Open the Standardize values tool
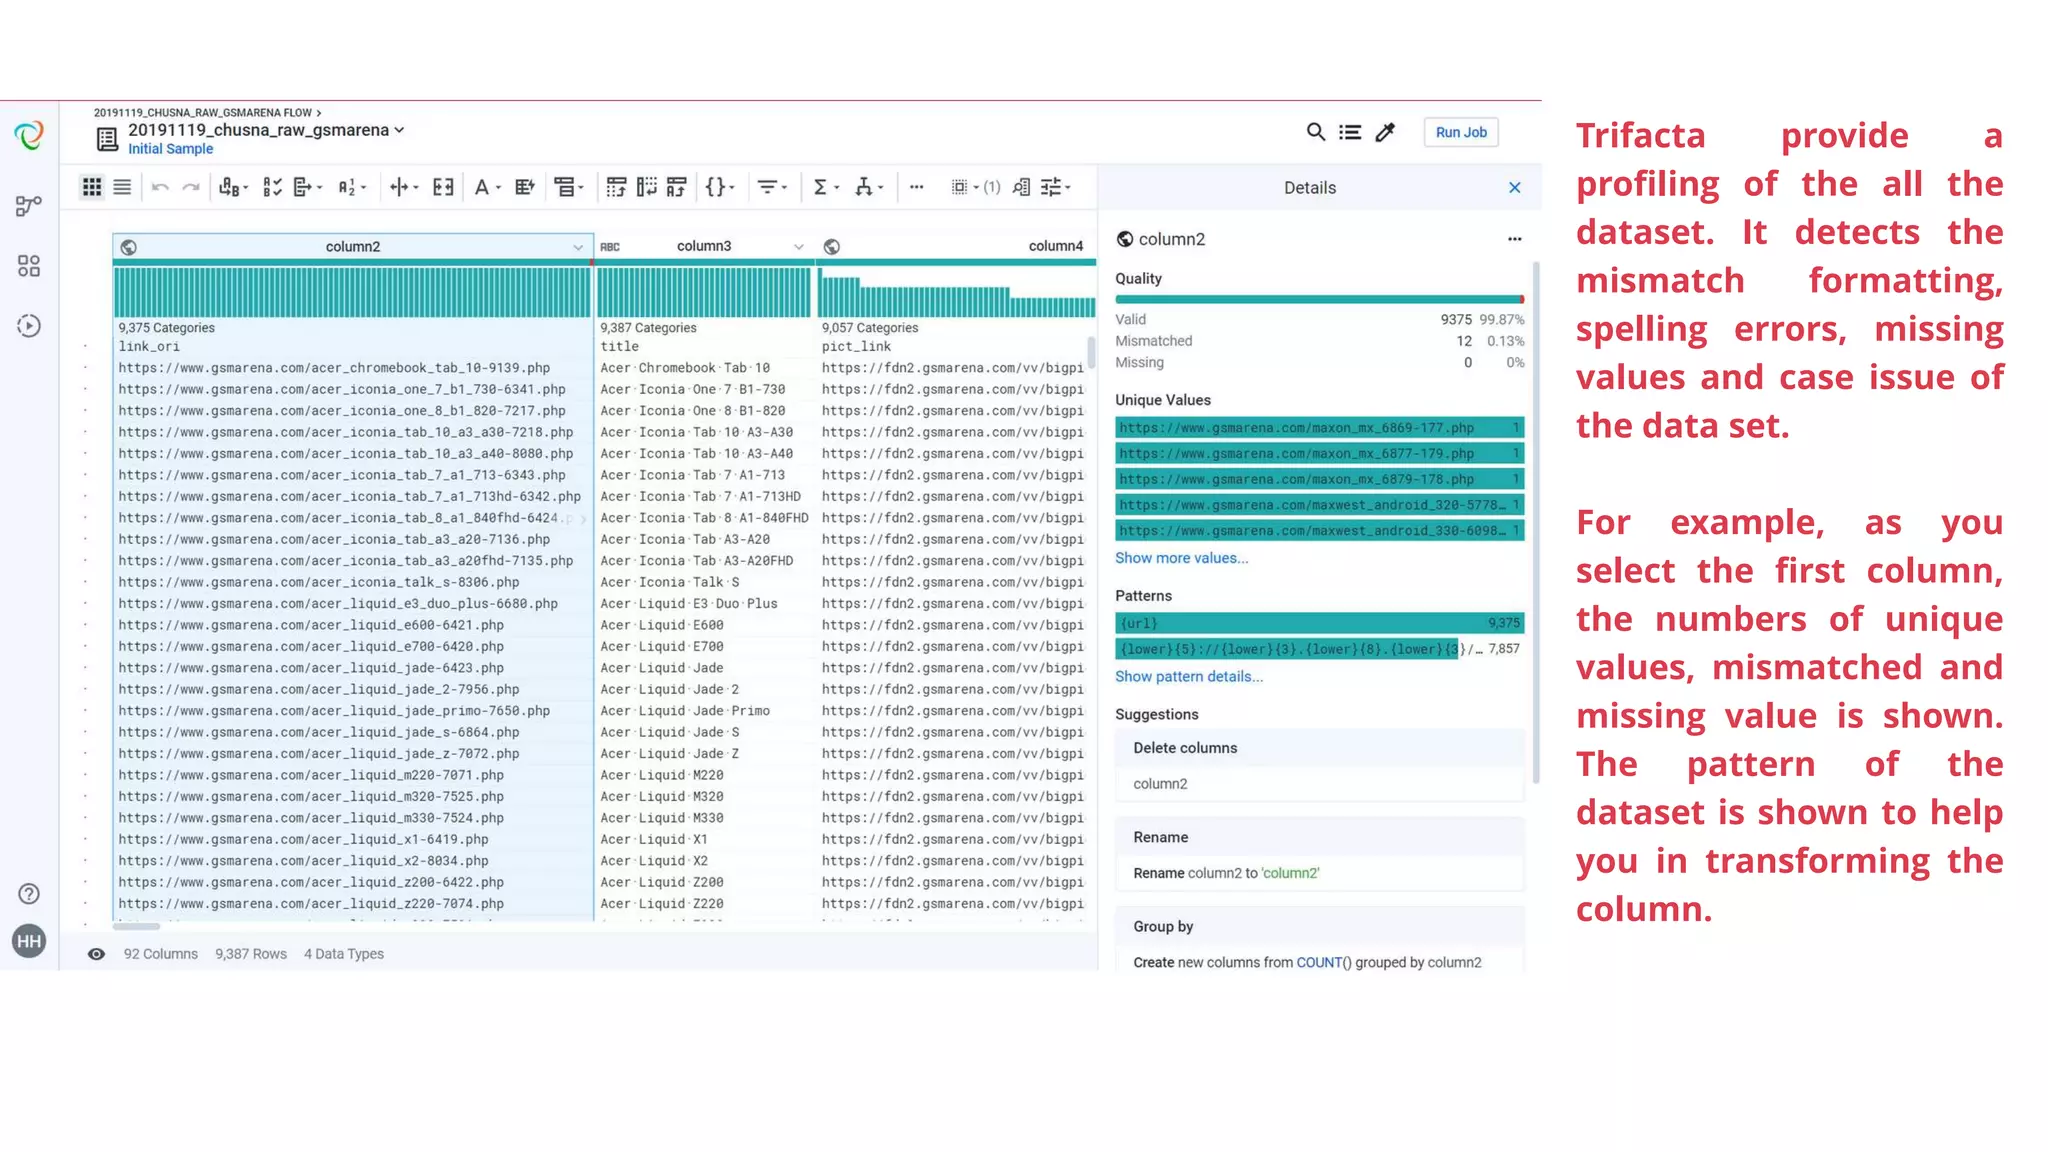This screenshot has height=1152, width=2048. coord(272,187)
